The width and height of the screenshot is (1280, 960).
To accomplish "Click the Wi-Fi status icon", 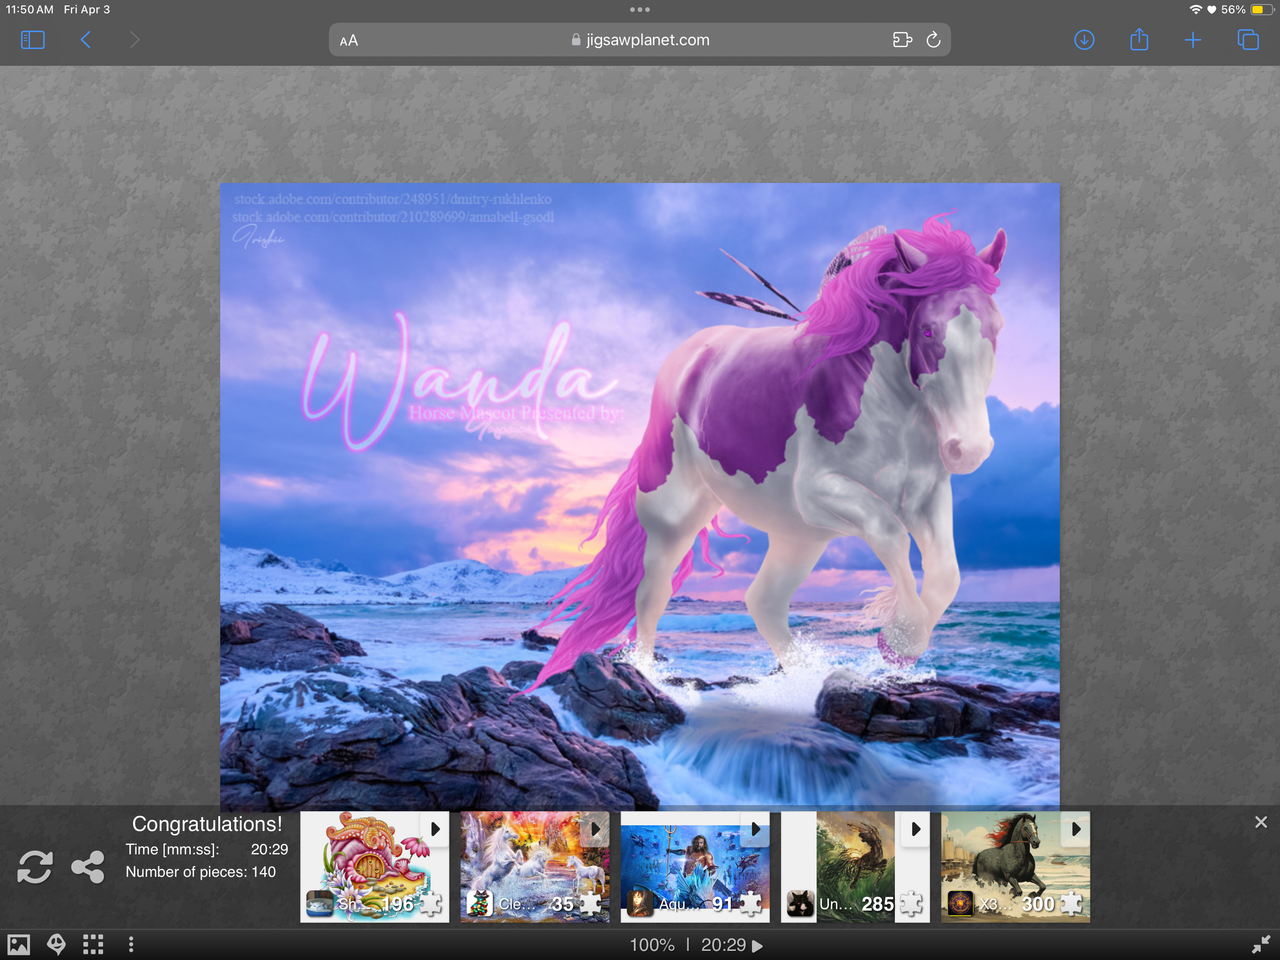I will (1195, 9).
